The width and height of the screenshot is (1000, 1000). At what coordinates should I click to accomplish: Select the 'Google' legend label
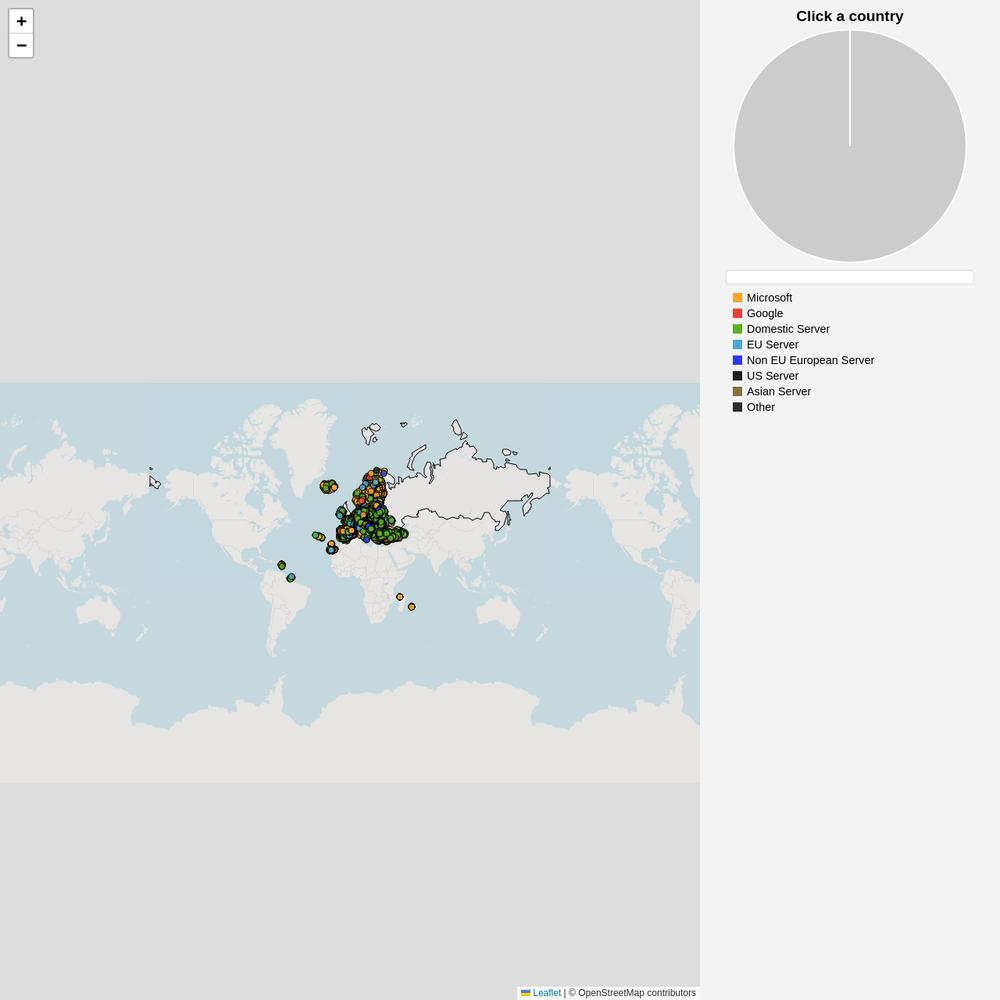(x=765, y=313)
